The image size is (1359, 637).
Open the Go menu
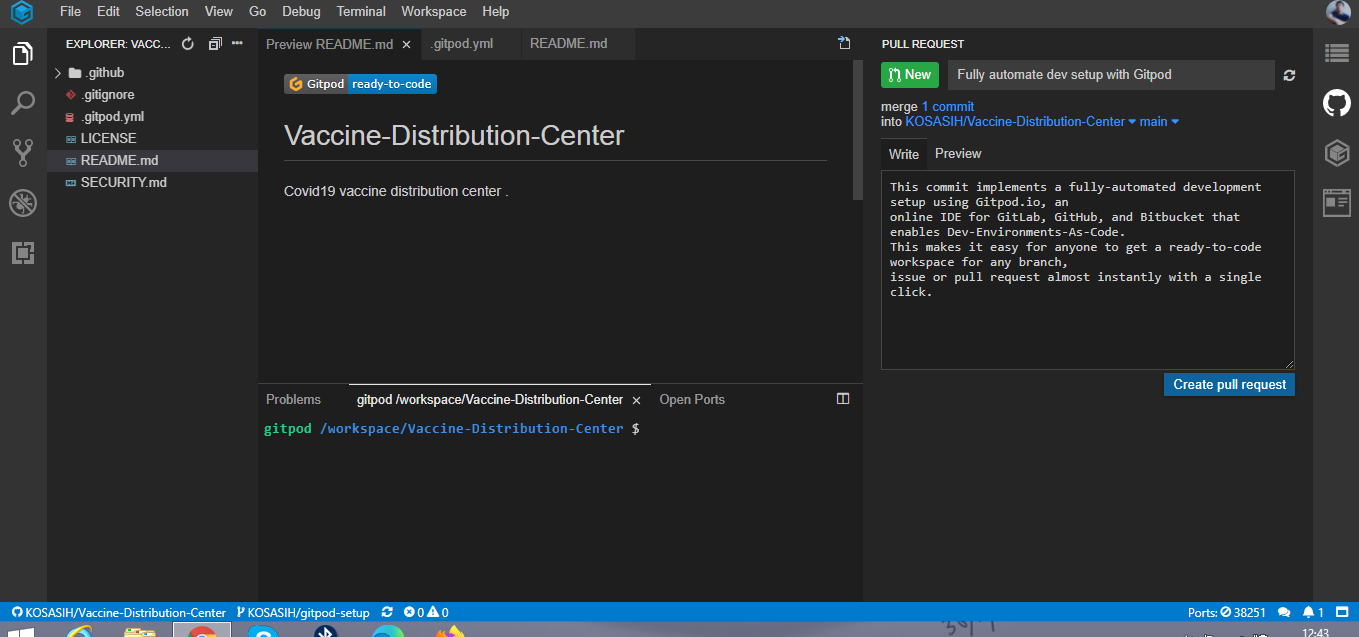[258, 12]
